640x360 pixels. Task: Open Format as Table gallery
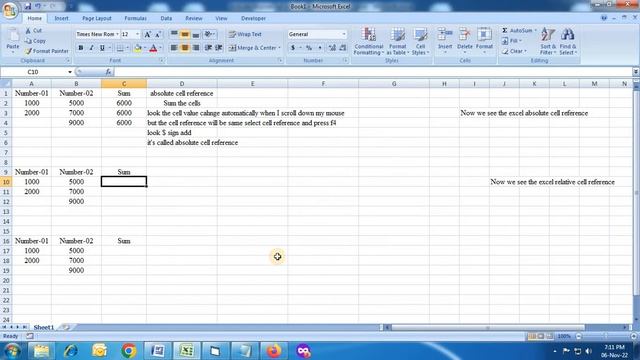click(x=397, y=41)
